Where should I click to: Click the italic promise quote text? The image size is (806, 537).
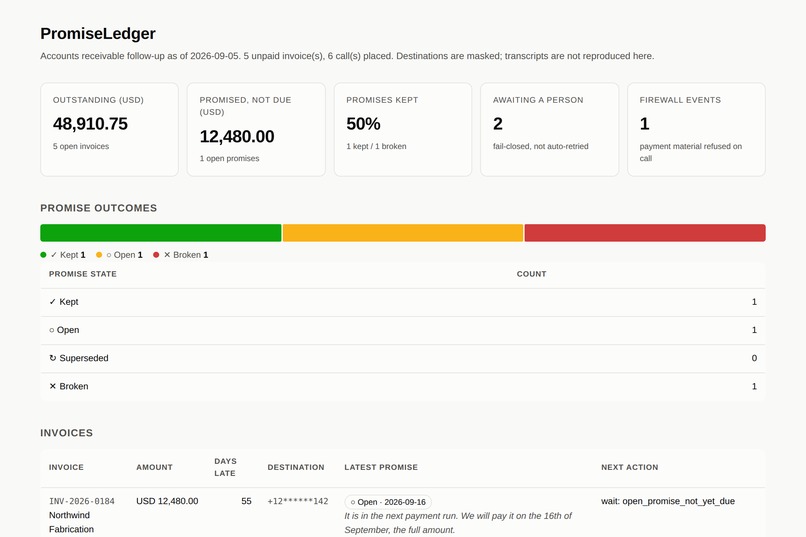pyautogui.click(x=457, y=523)
